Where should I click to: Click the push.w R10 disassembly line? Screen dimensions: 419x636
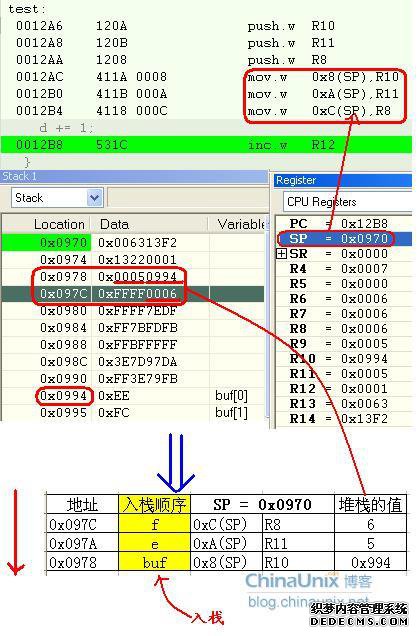tap(175, 26)
